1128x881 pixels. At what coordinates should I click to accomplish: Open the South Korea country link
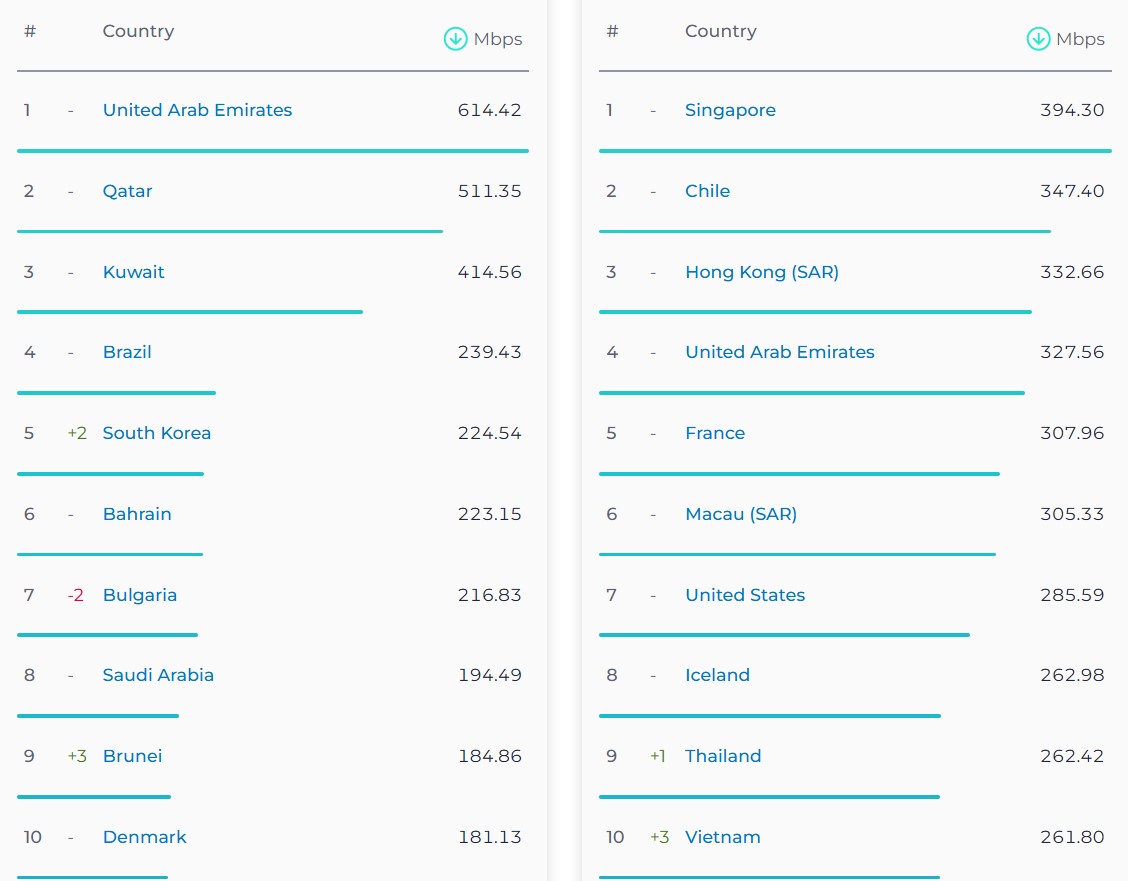pos(157,433)
